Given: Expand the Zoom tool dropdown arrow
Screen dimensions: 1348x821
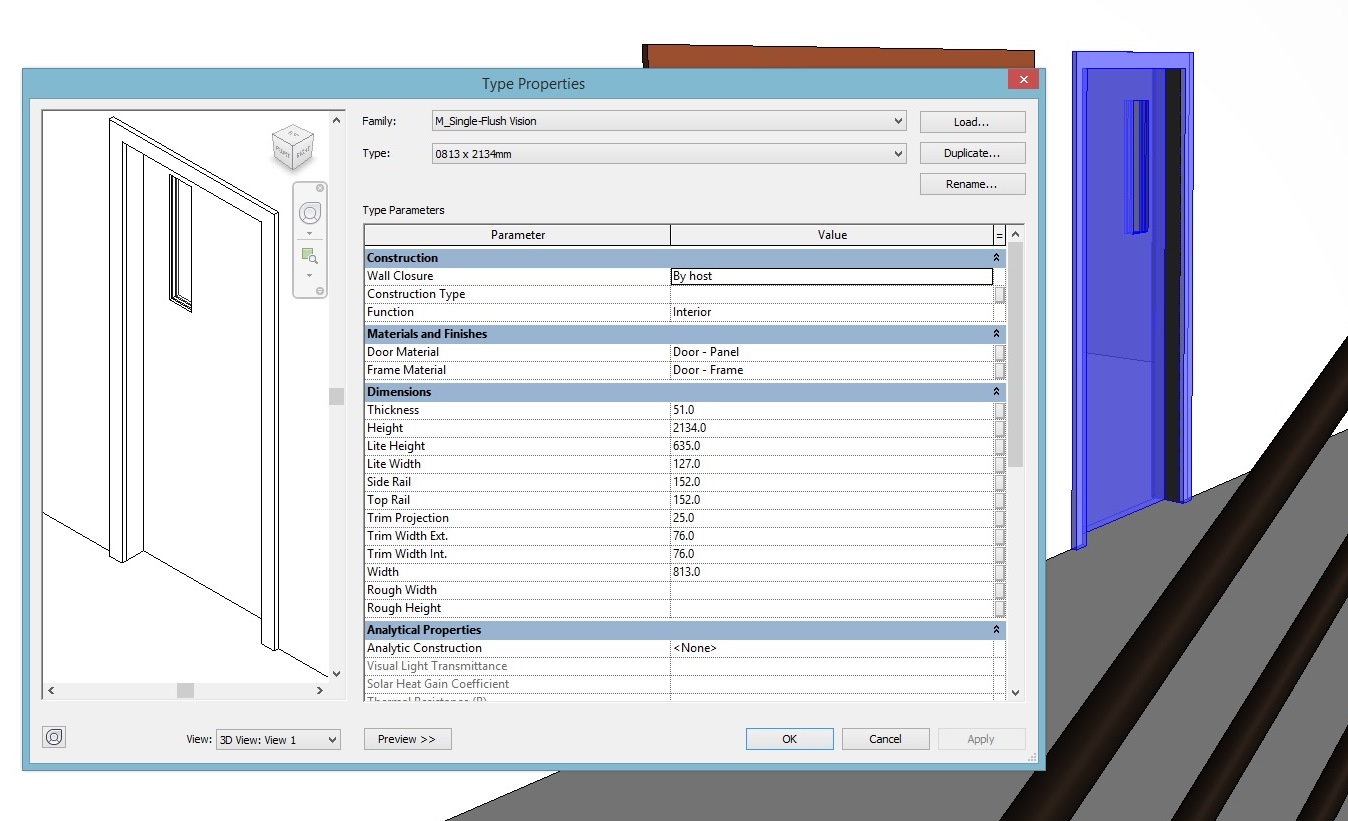Looking at the screenshot, I should pos(310,275).
